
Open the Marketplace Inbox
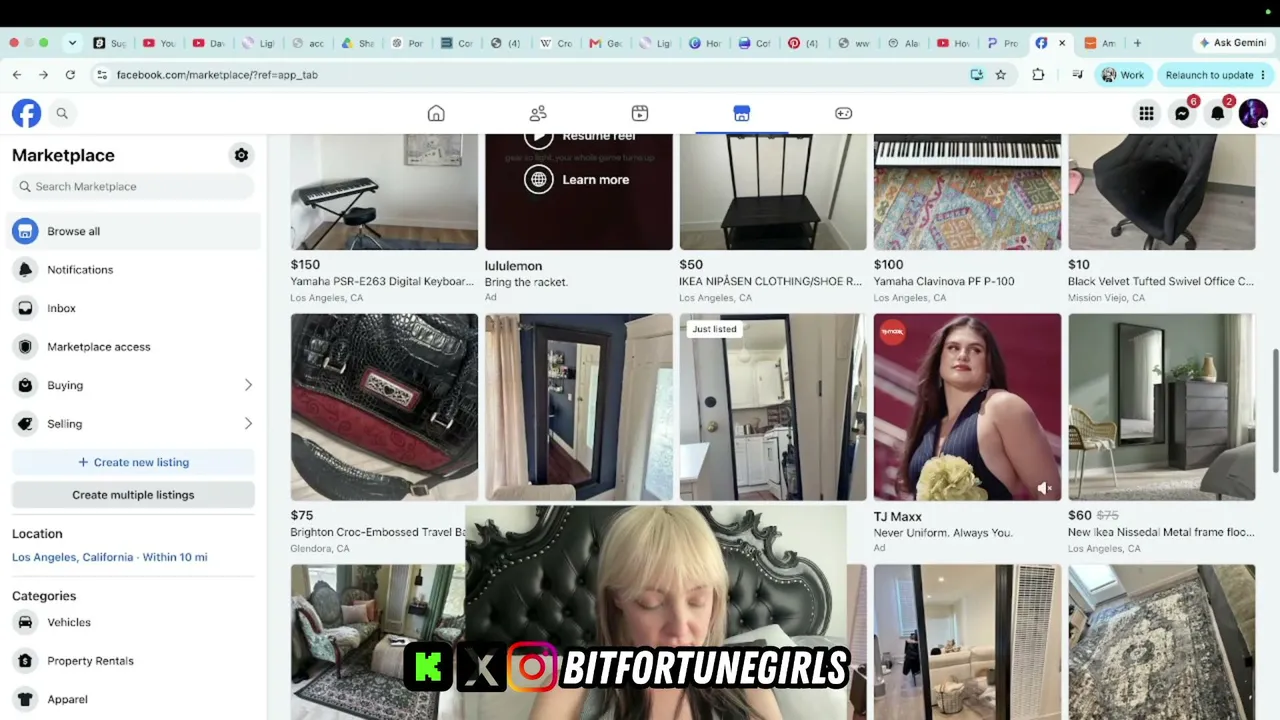click(133, 308)
